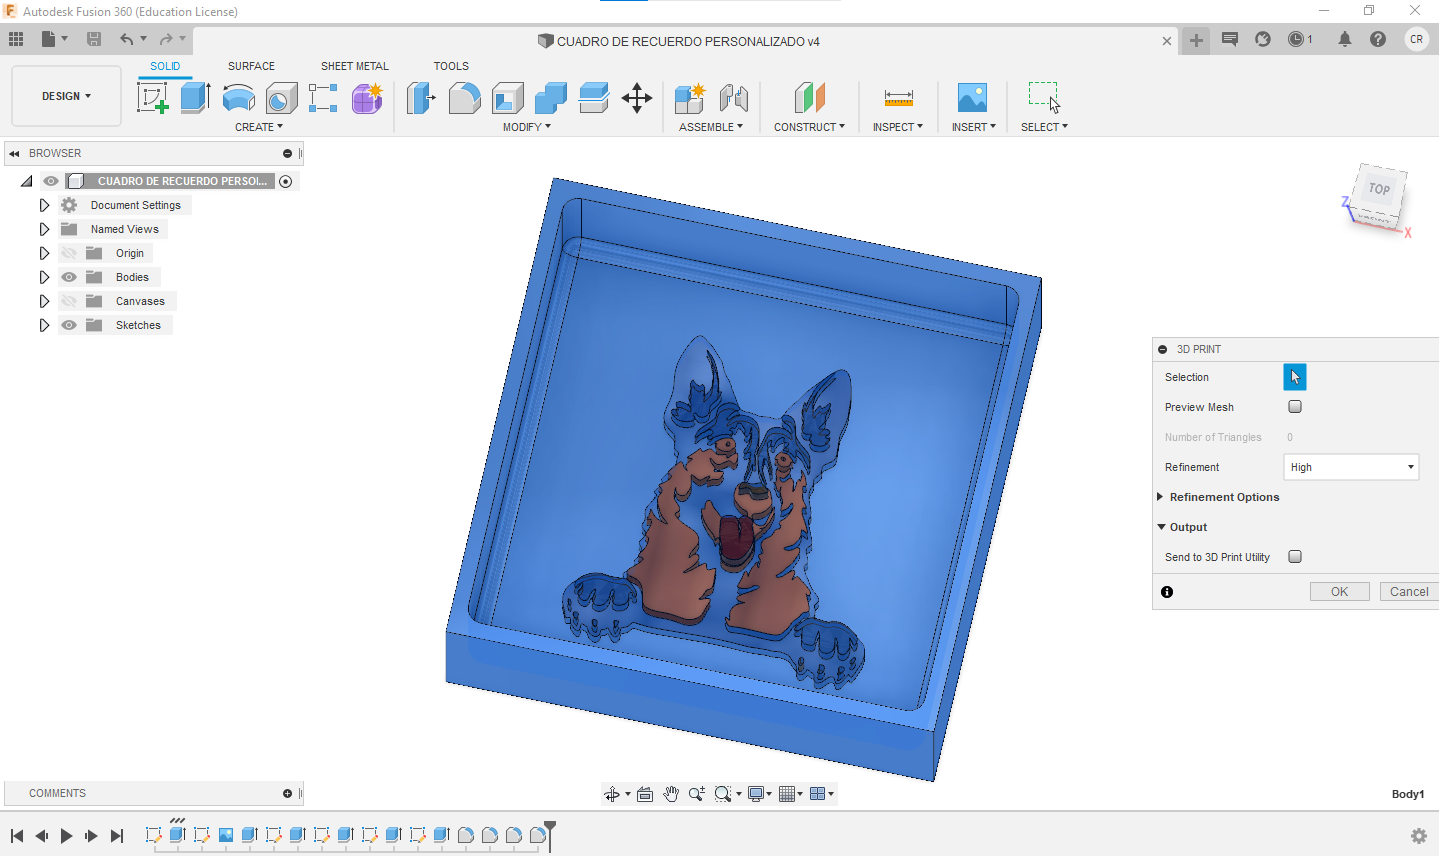This screenshot has width=1439, height=856.
Task: Show the Canvases folder
Action: coord(69,301)
